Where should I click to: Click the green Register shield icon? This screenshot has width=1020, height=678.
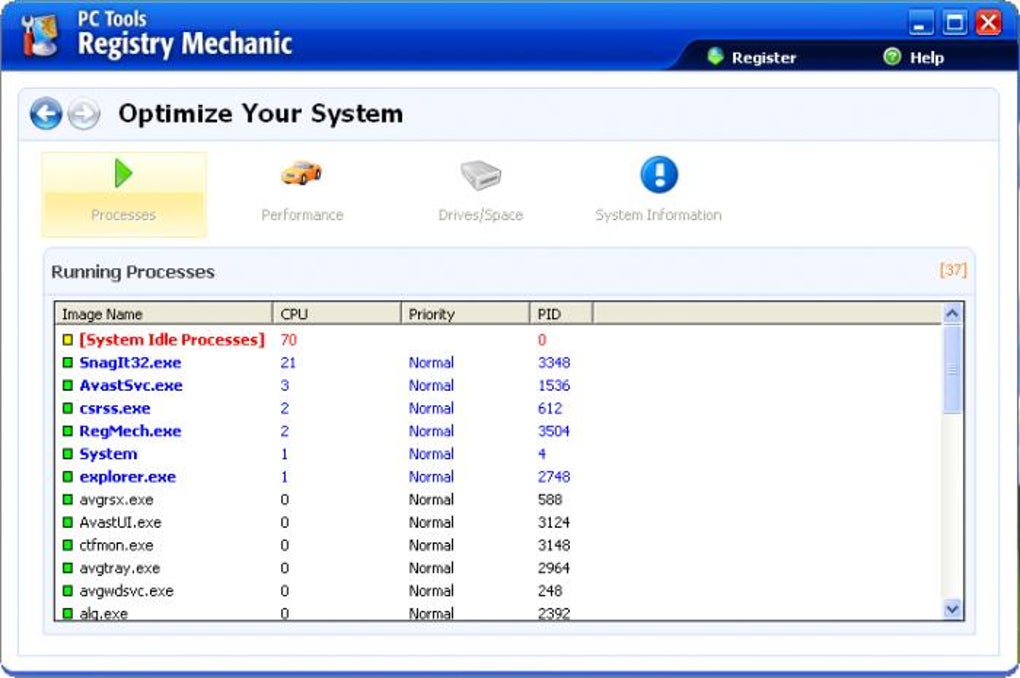(x=716, y=57)
